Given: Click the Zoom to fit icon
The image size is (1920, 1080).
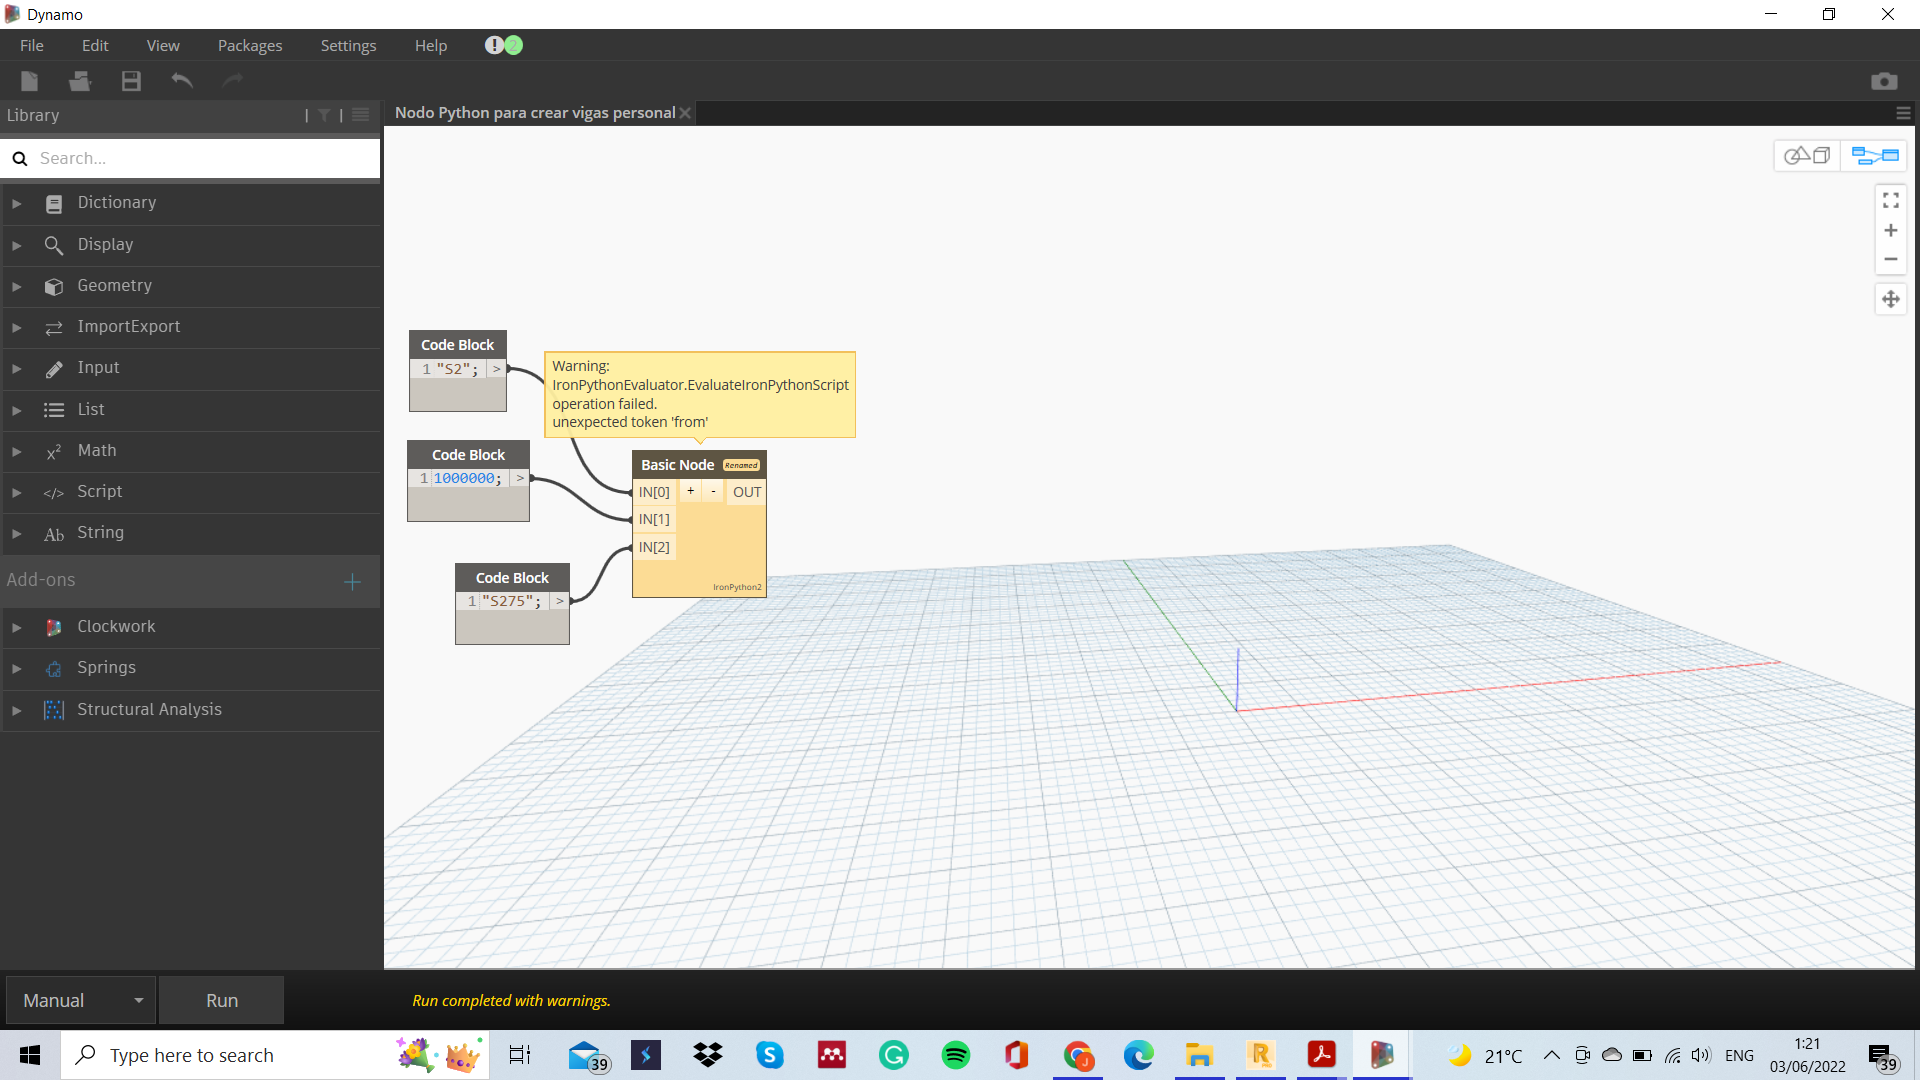Looking at the screenshot, I should tap(1890, 201).
